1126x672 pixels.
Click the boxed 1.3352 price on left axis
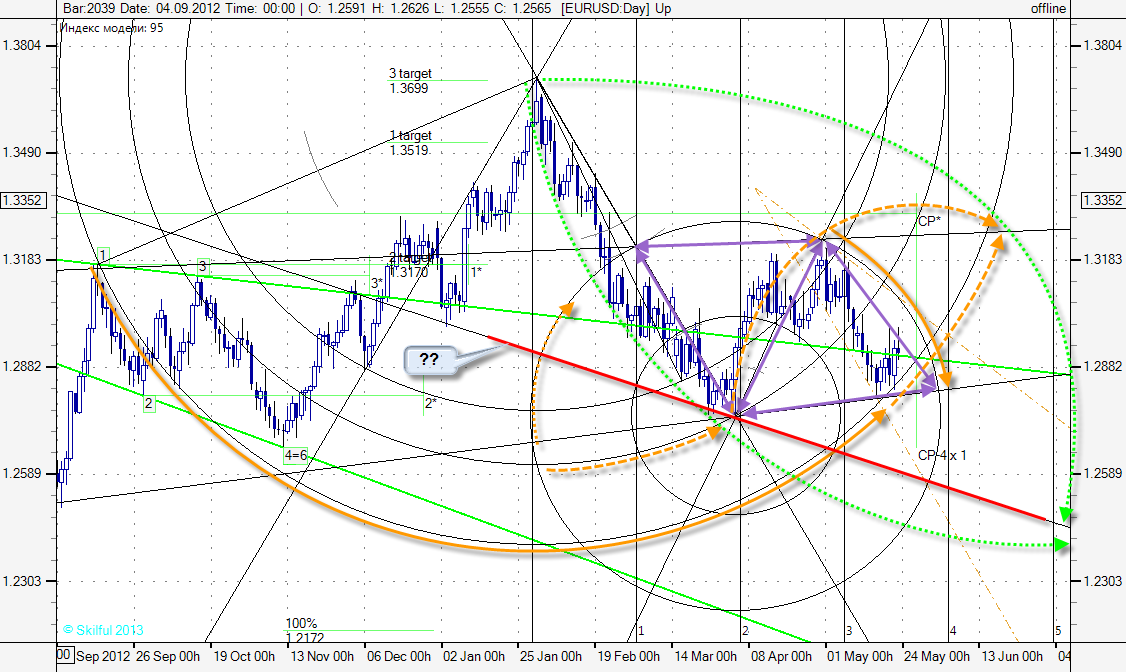[22, 200]
